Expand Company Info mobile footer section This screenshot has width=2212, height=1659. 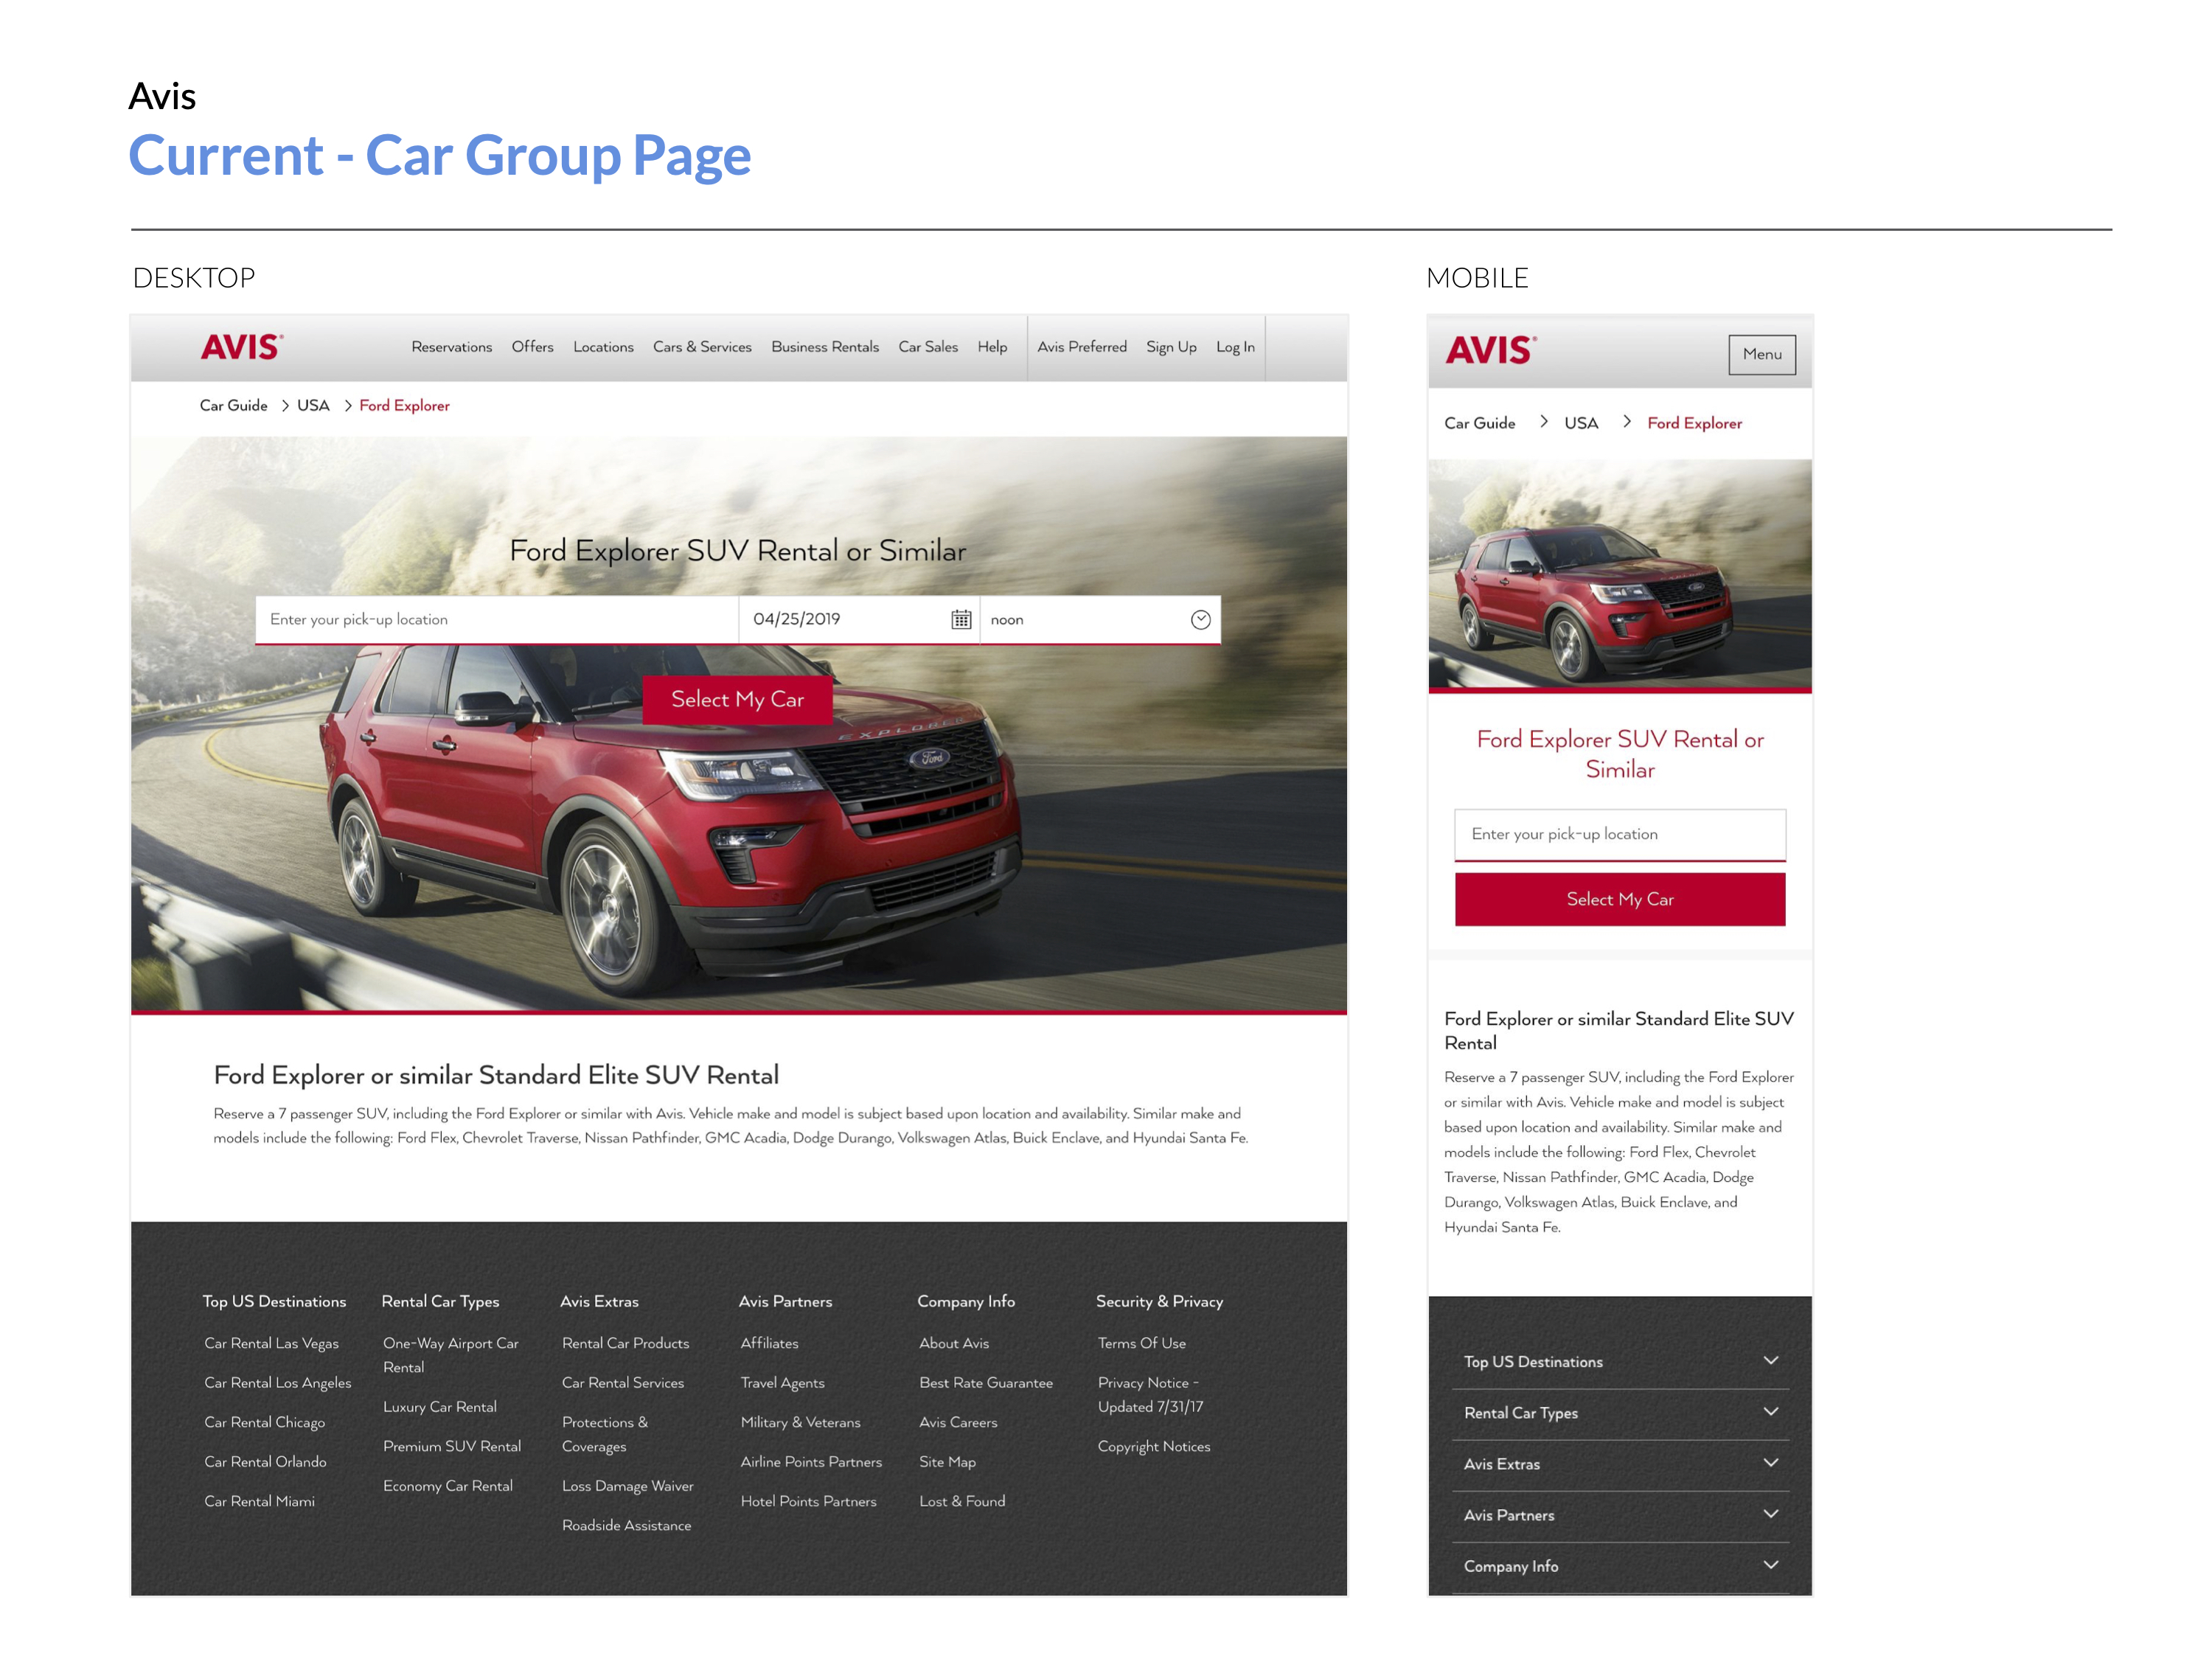click(1770, 1565)
